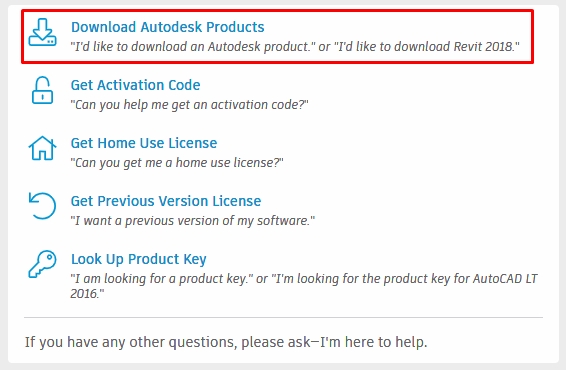This screenshot has height=370, width=566.
Task: Click the quote about downloading an Autodesk product
Action: click(x=193, y=47)
